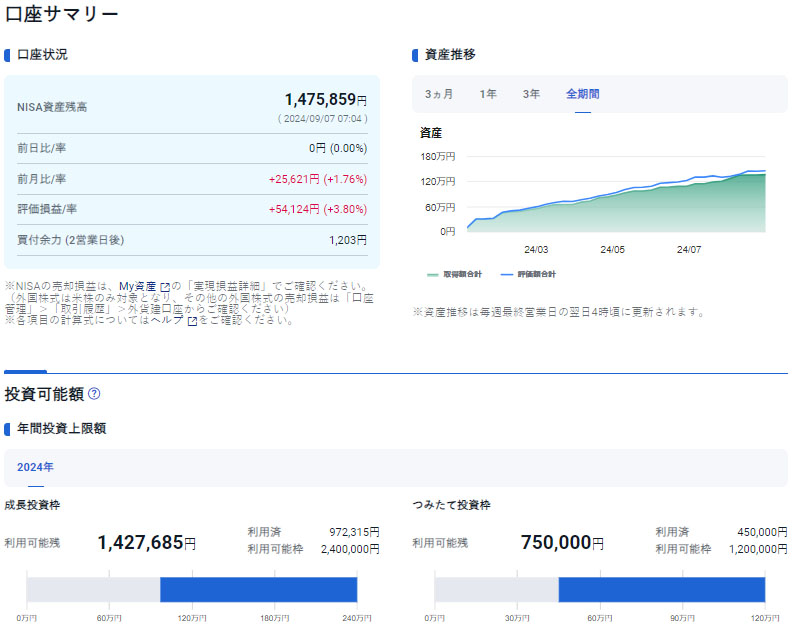Switch the asset chart to 3ヵ月
This screenshot has width=792, height=634.
(x=438, y=94)
